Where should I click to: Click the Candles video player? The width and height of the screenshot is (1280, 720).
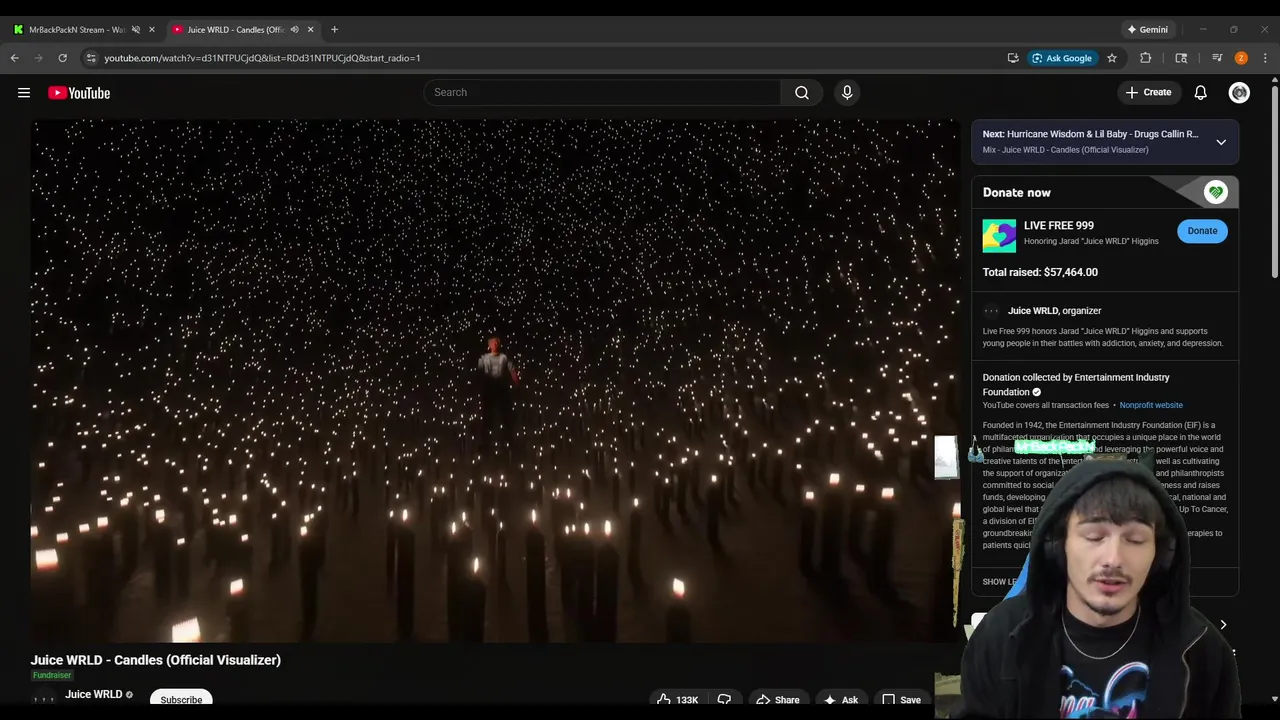(x=495, y=381)
